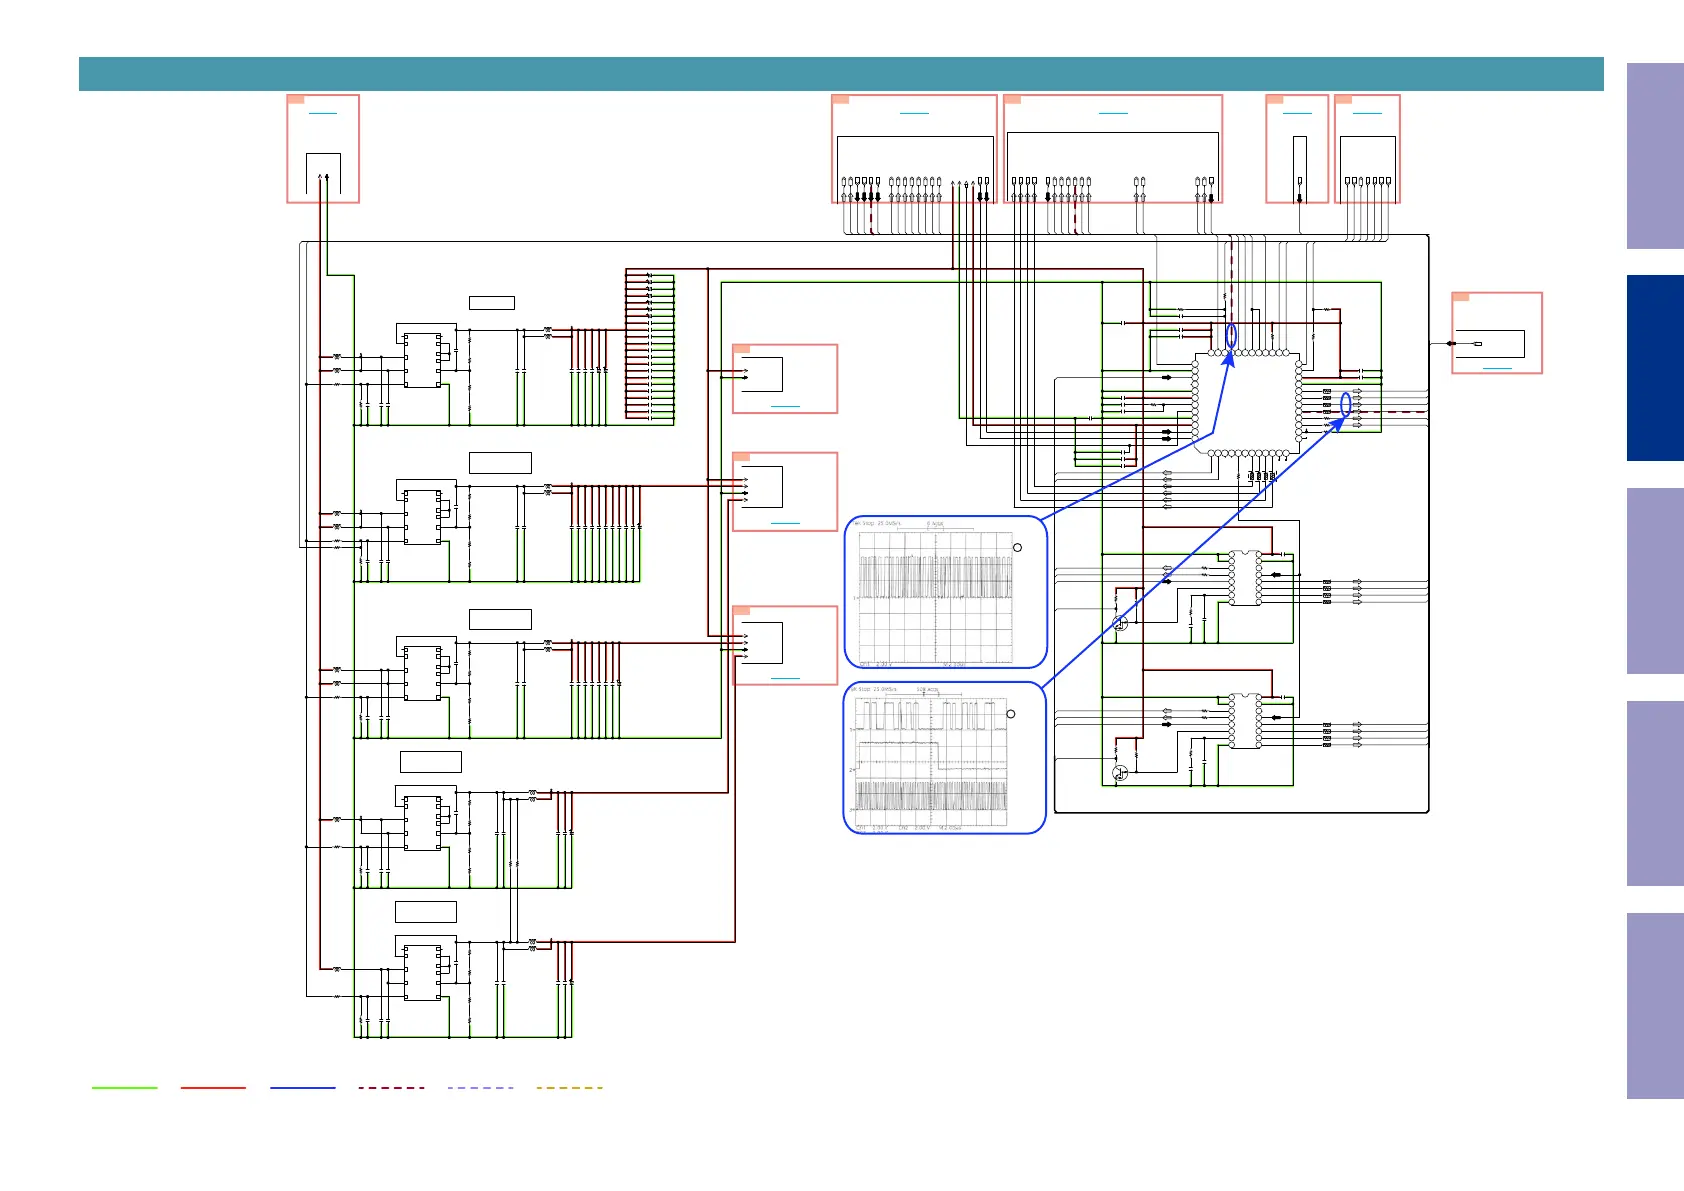Click the dashed dark-red legend swatch
This screenshot has height=1191, width=1684.
click(x=392, y=1087)
